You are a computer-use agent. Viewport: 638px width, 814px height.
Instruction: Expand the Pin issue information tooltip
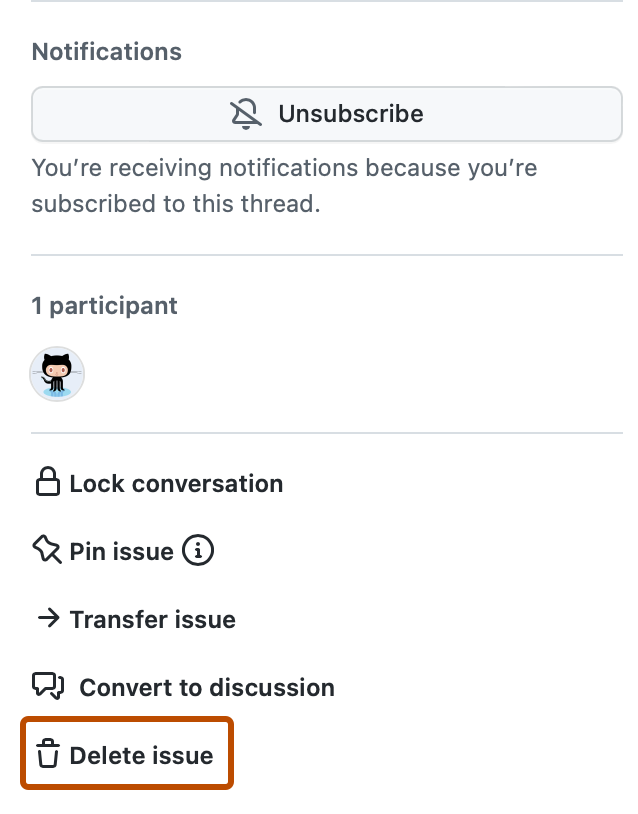click(x=197, y=551)
